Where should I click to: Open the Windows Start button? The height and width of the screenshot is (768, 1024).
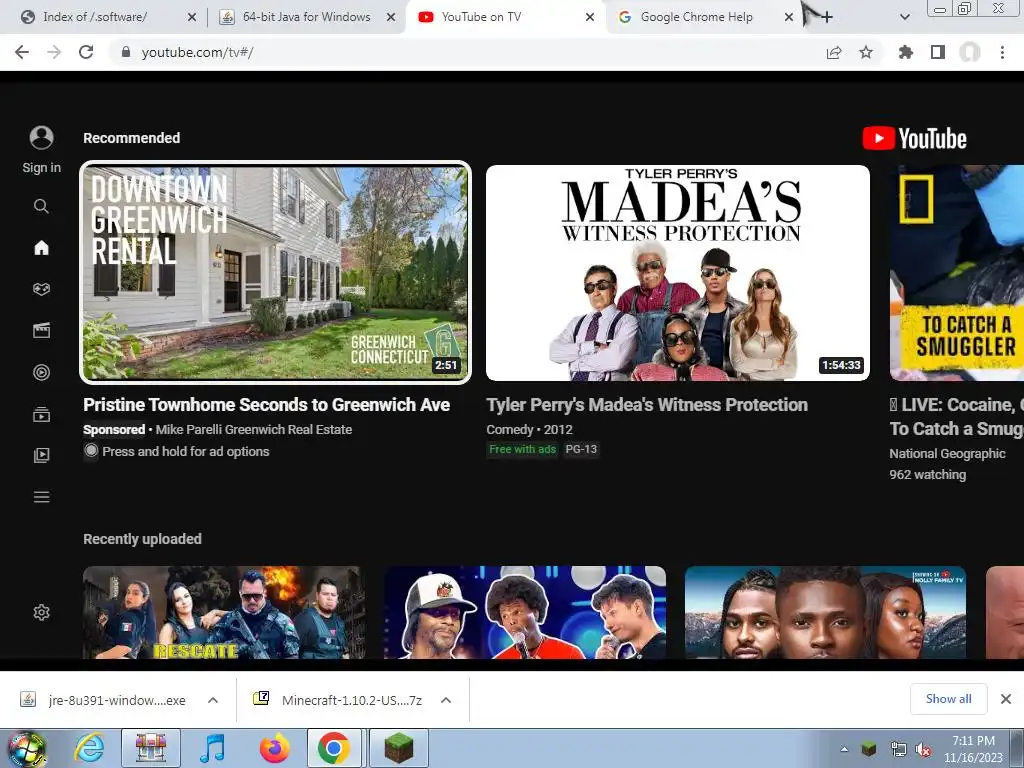[x=26, y=748]
